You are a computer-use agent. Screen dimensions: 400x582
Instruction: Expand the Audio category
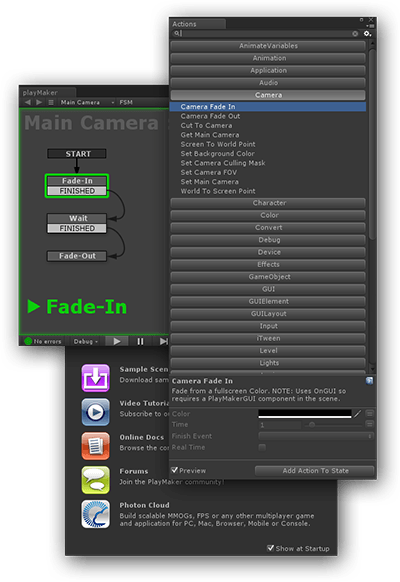pyautogui.click(x=268, y=83)
